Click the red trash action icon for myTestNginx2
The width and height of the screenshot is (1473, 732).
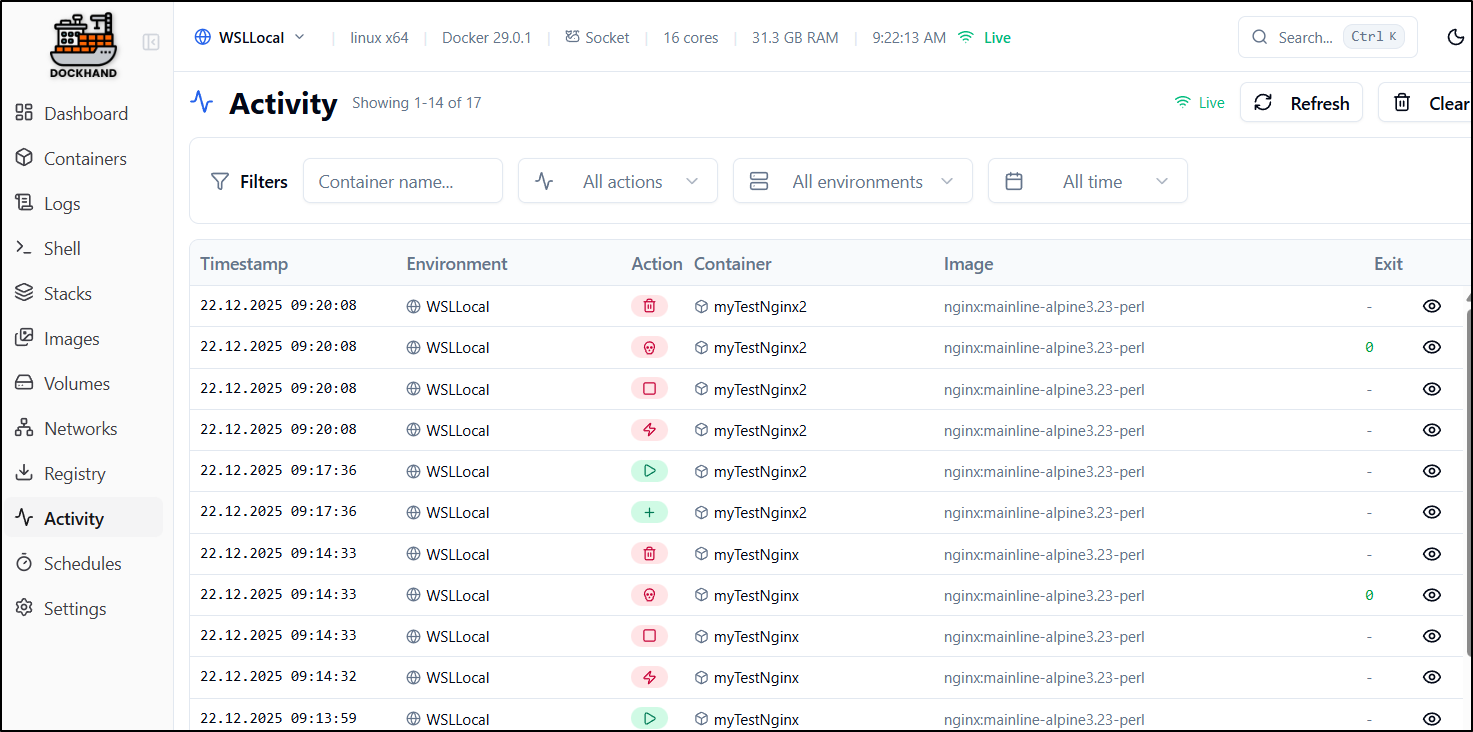(649, 306)
